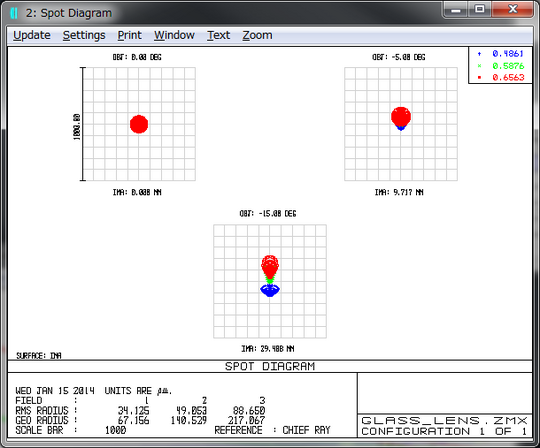Click the OBJ: 0.00 DEG label
The width and height of the screenshot is (540, 448).
click(x=137, y=57)
